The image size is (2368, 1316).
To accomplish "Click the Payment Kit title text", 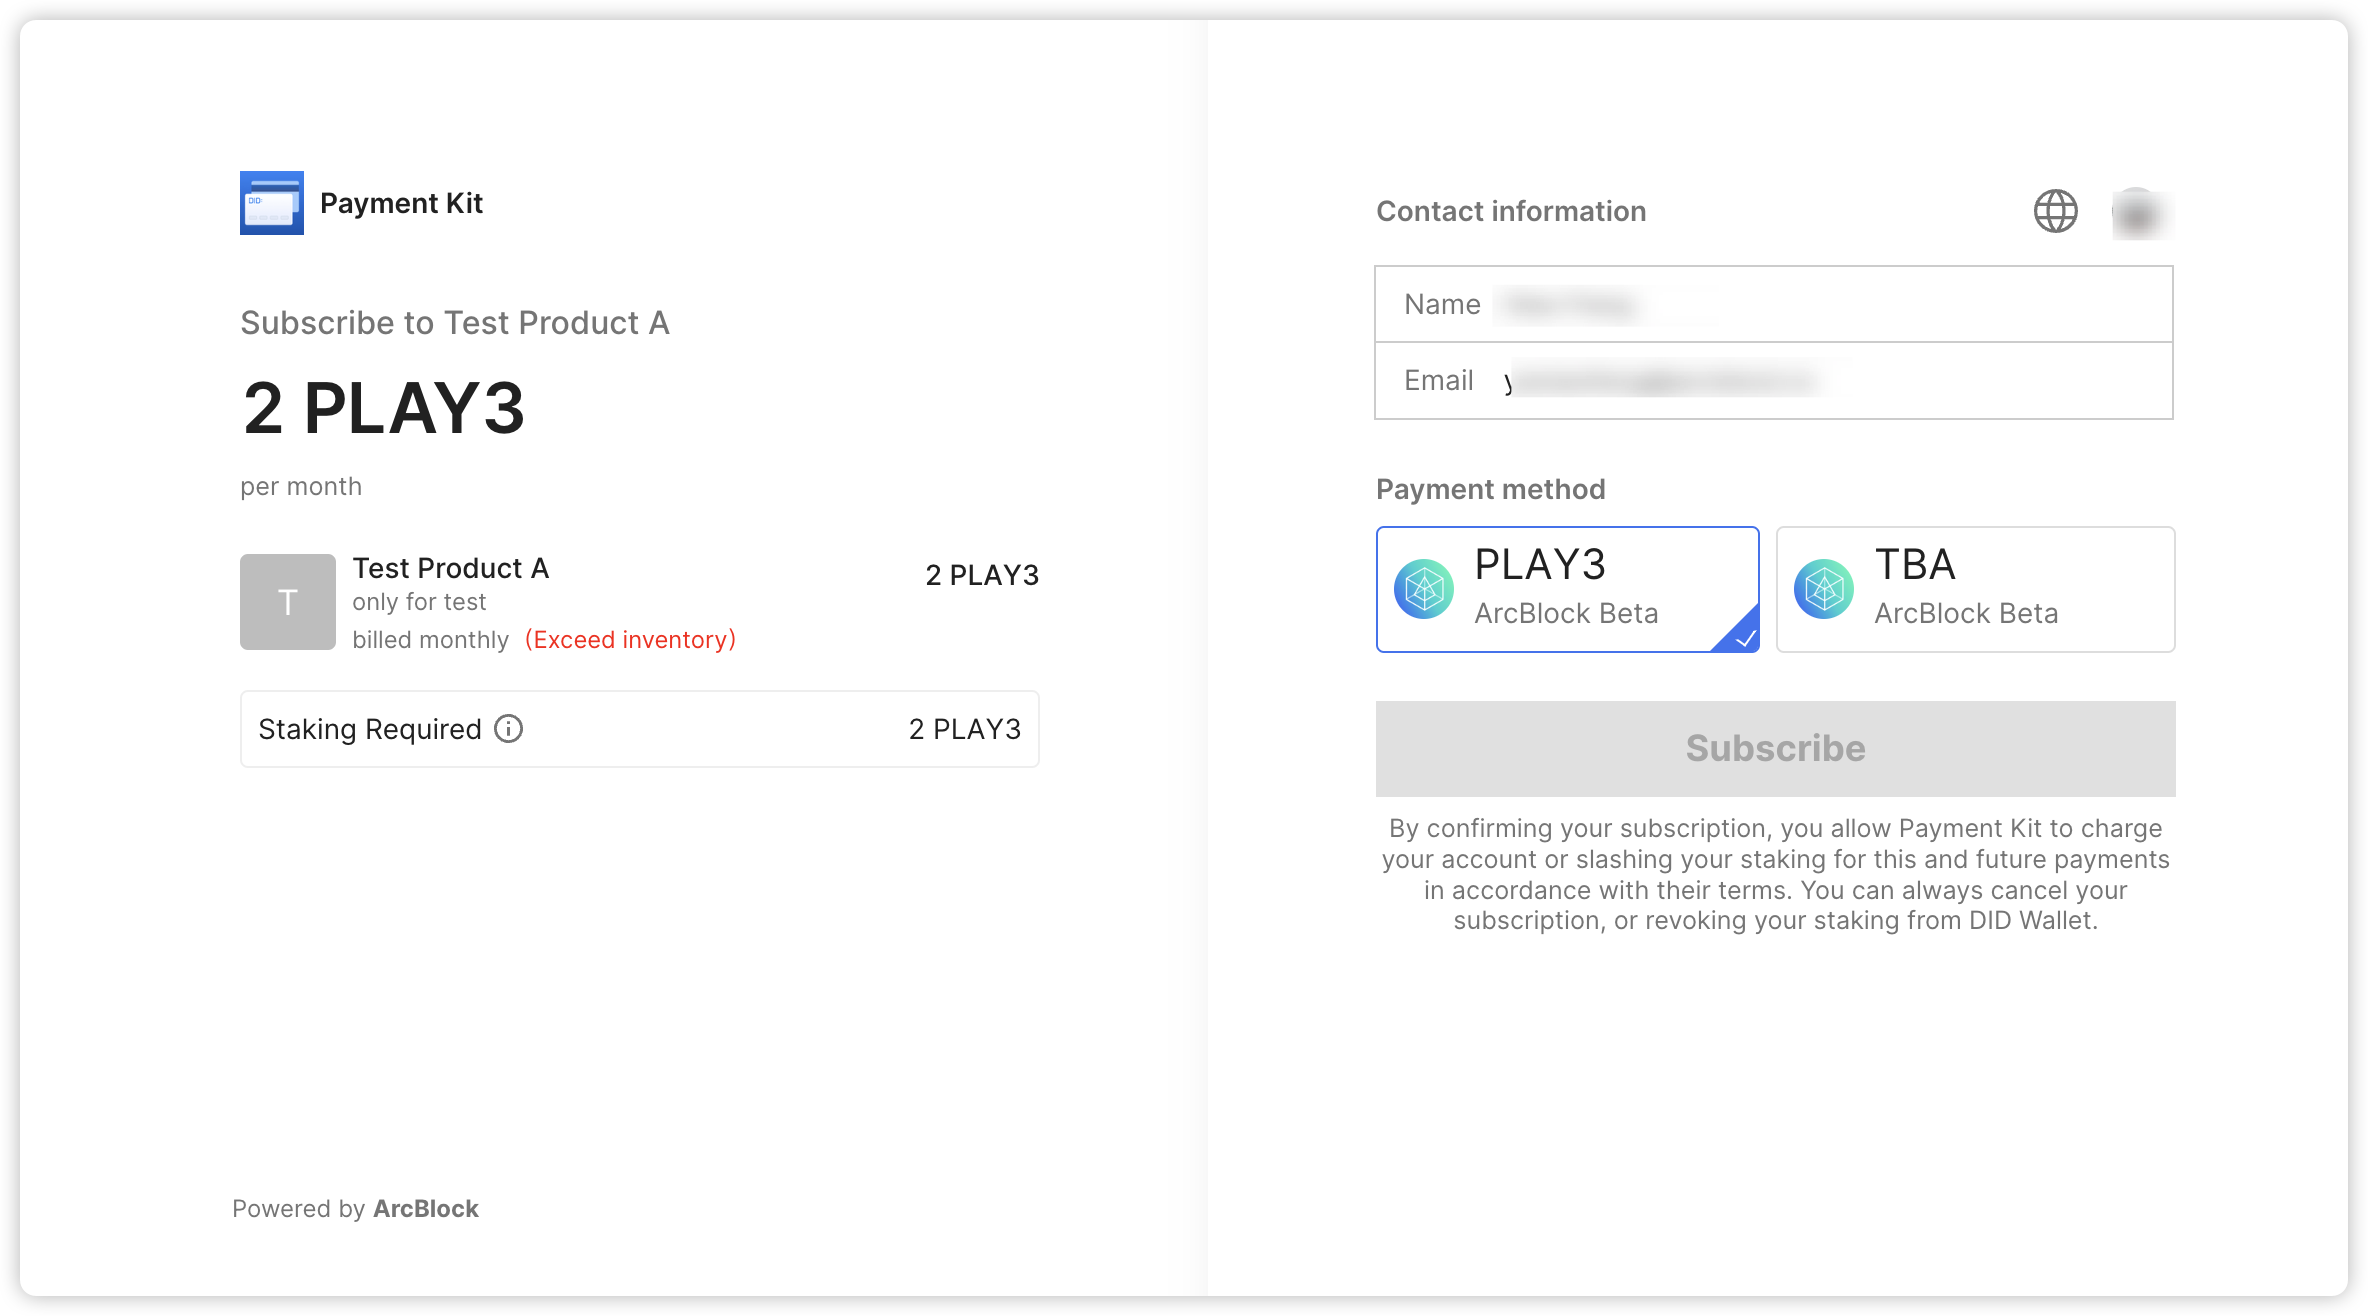I will pyautogui.click(x=401, y=203).
